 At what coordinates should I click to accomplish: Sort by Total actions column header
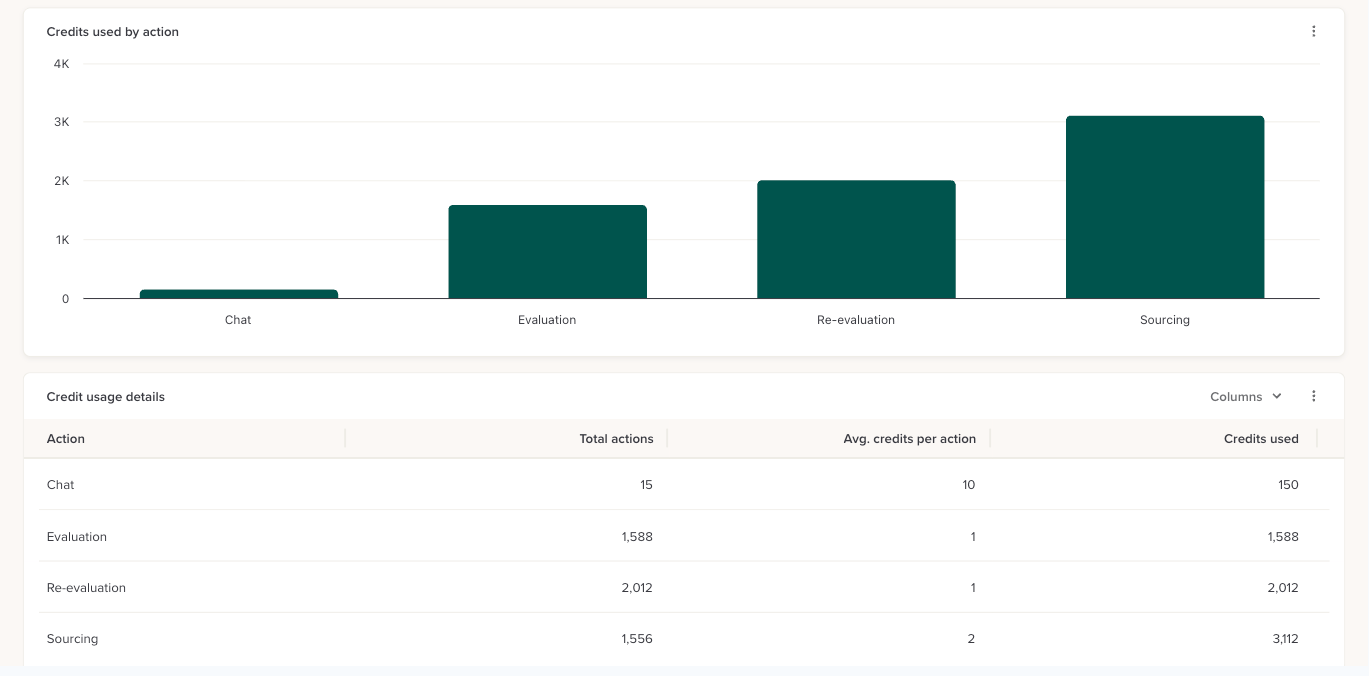click(616, 439)
